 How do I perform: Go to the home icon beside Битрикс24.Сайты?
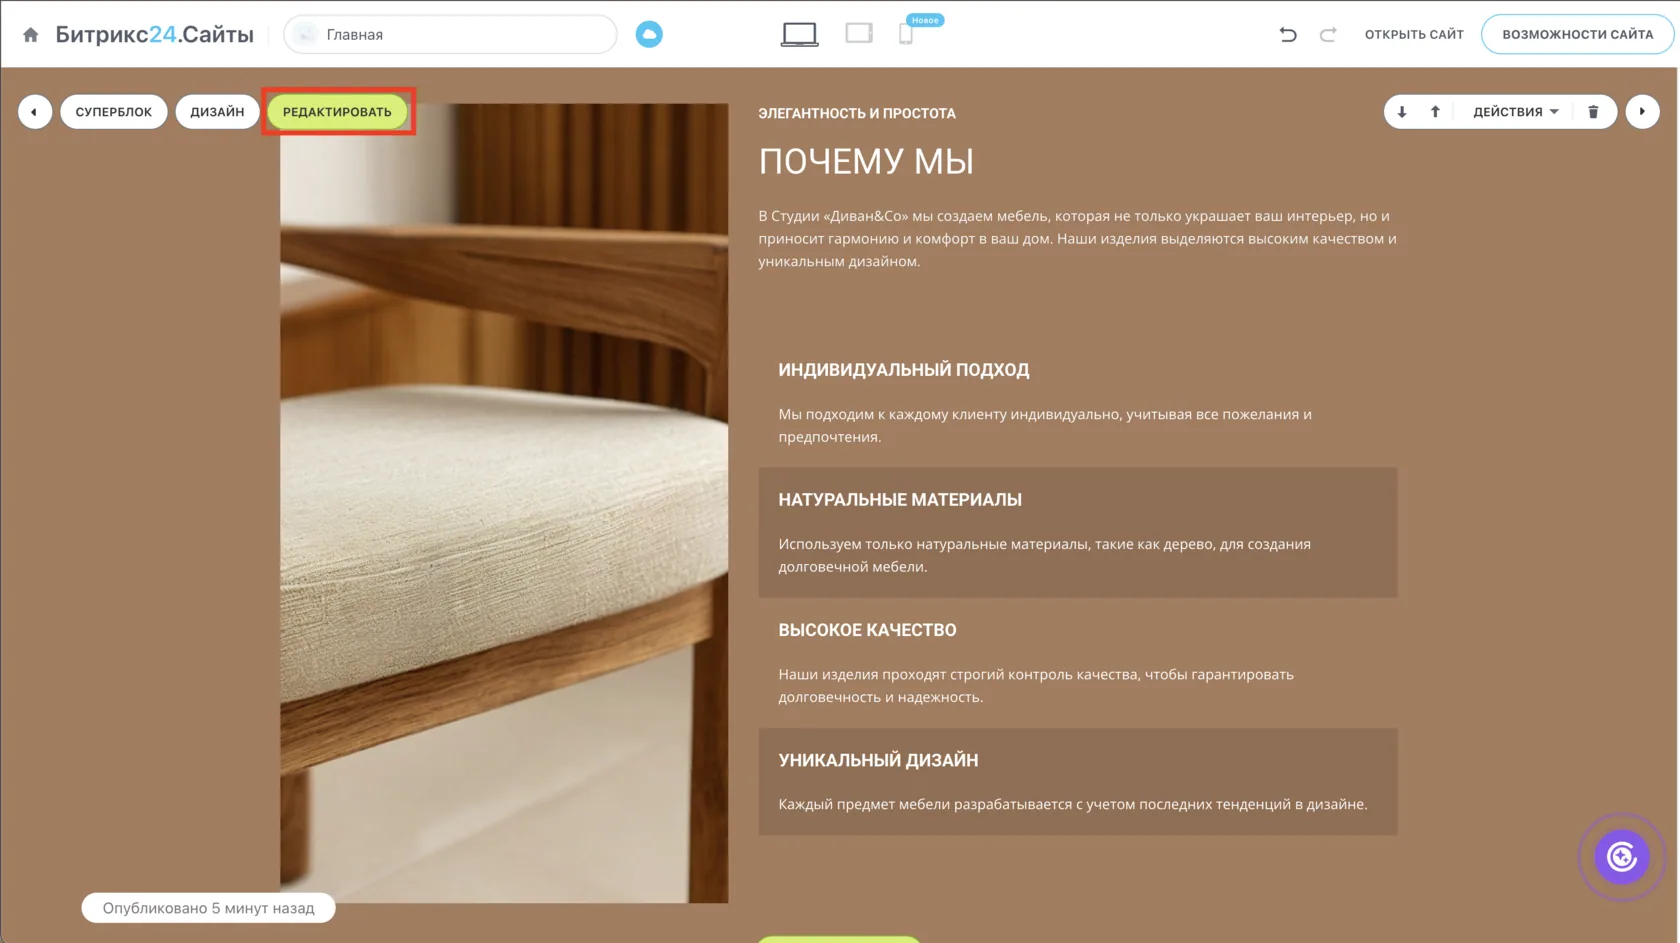pos(31,35)
